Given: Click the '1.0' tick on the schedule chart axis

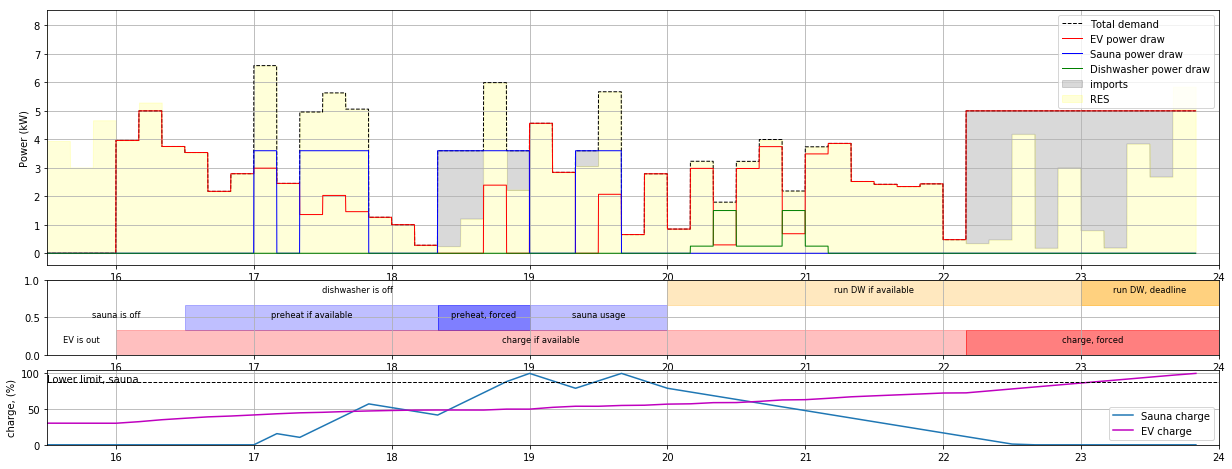Looking at the screenshot, I should 32,281.
